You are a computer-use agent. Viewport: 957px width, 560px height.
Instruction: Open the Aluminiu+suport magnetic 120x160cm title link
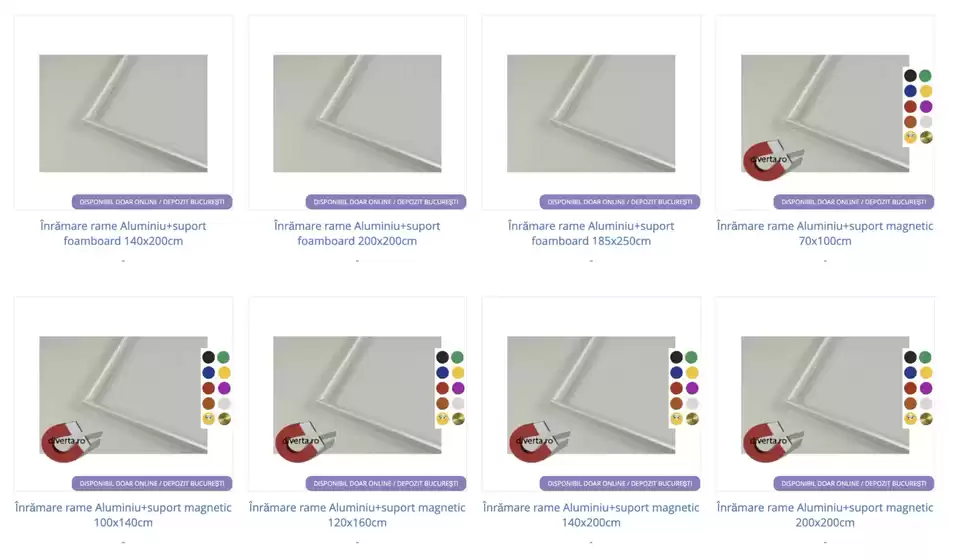357,515
